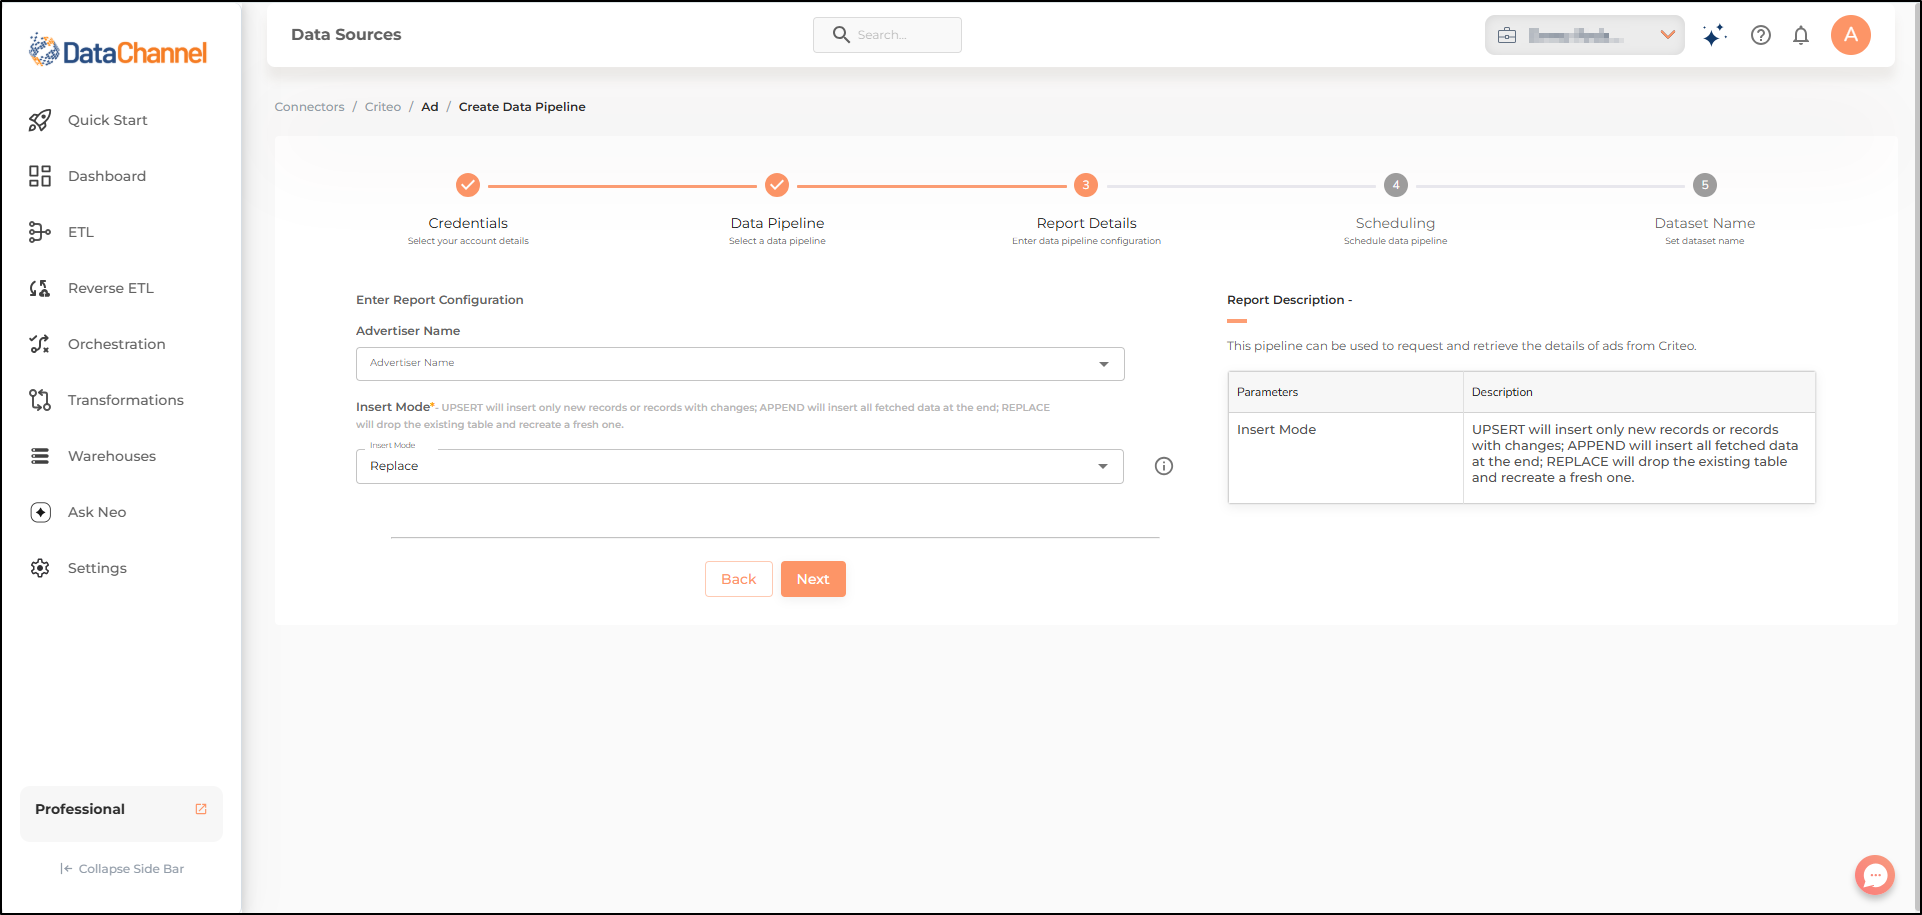This screenshot has width=1922, height=915.
Task: Click the ETL pipeline icon
Action: coord(40,232)
